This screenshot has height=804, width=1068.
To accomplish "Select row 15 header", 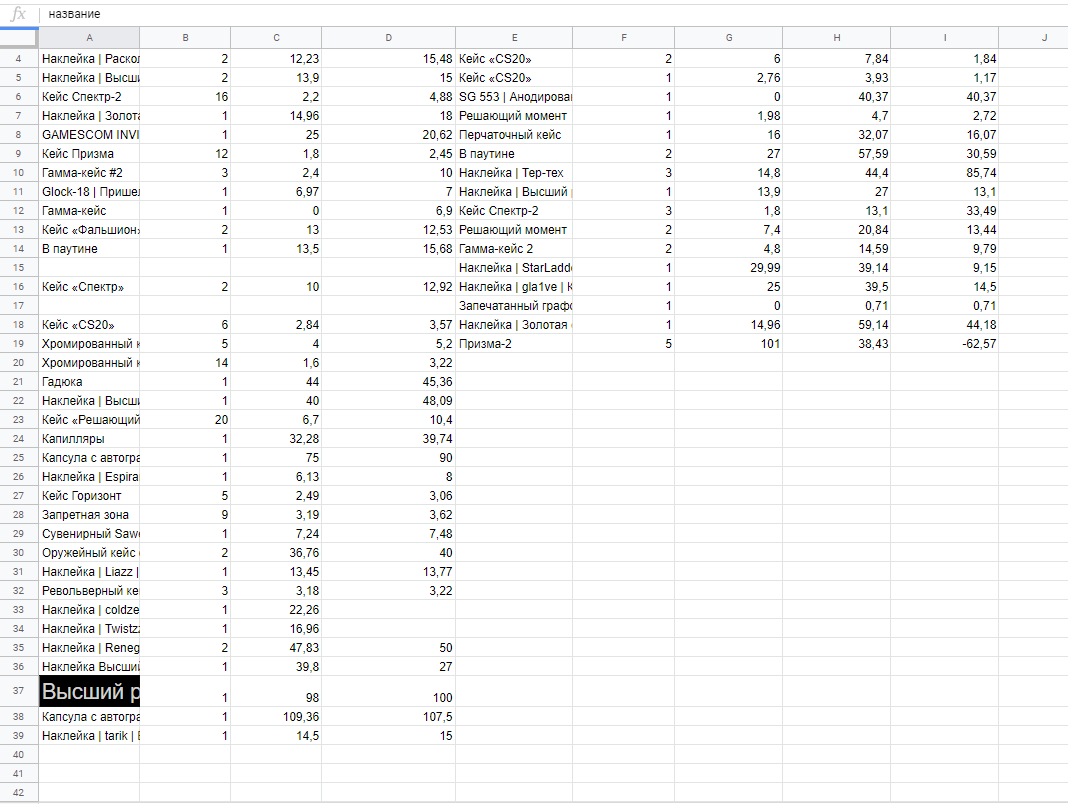I will (x=18, y=268).
